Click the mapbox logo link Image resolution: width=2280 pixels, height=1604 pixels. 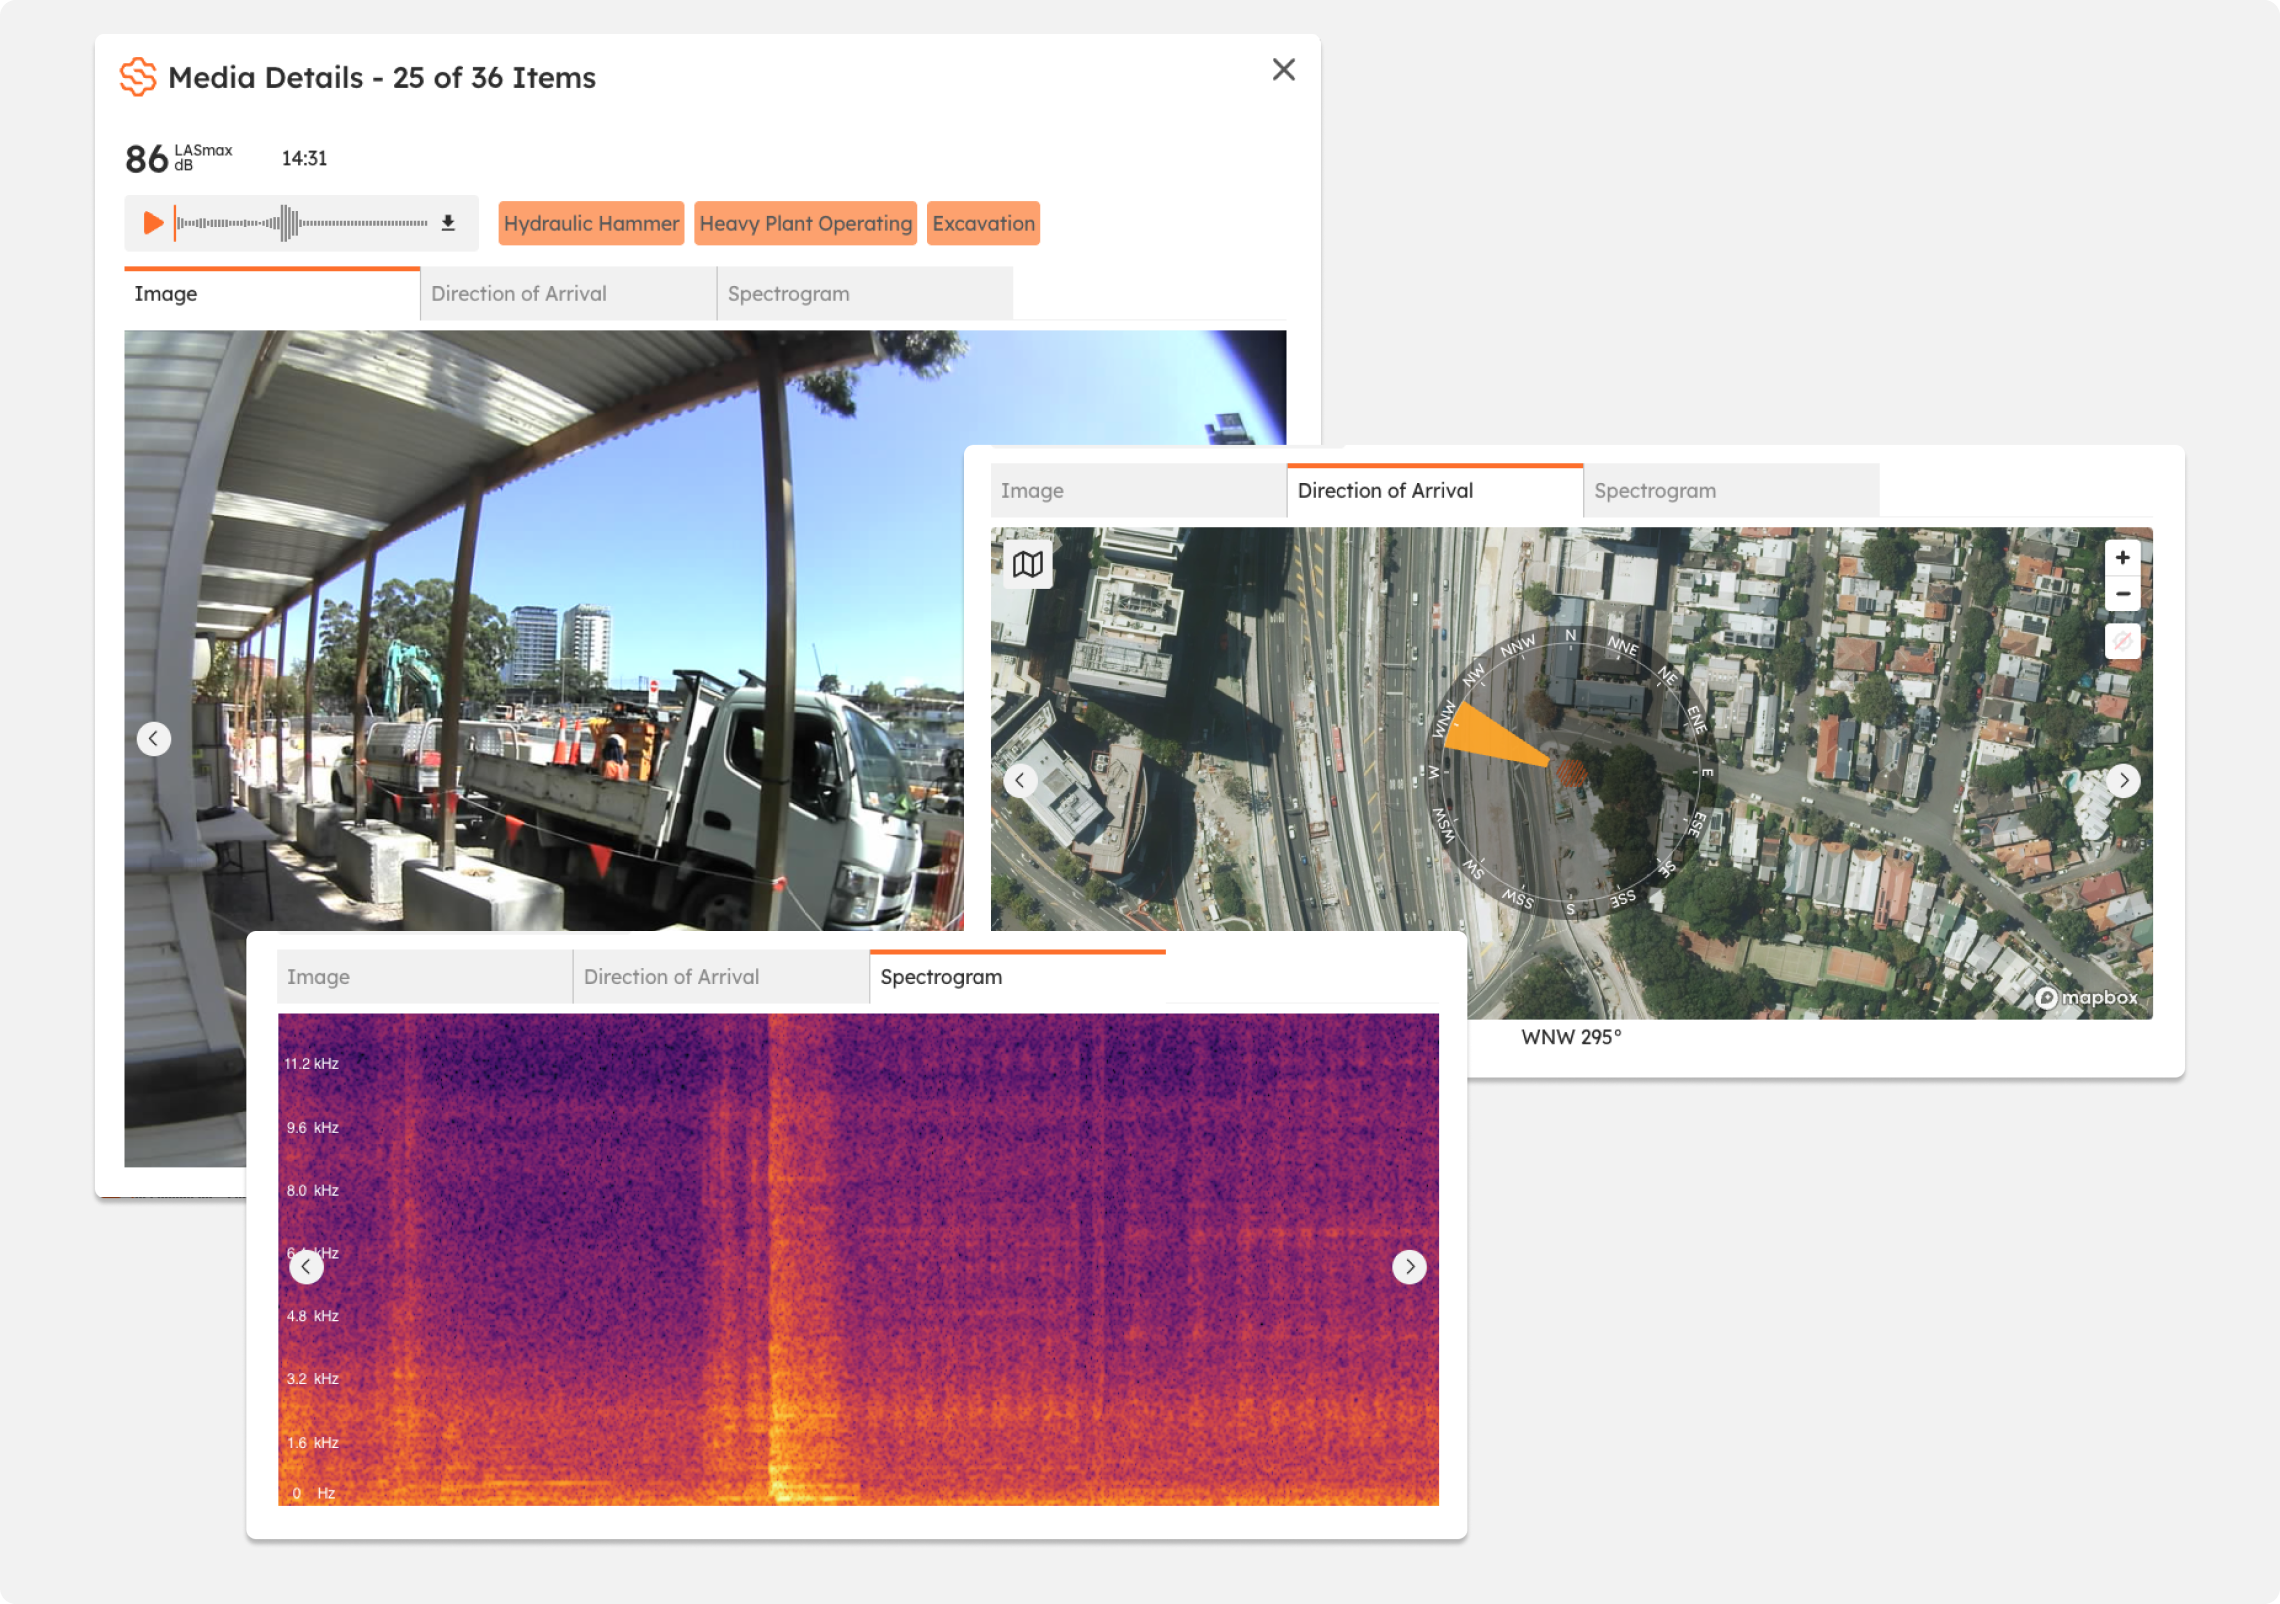pyautogui.click(x=2087, y=997)
